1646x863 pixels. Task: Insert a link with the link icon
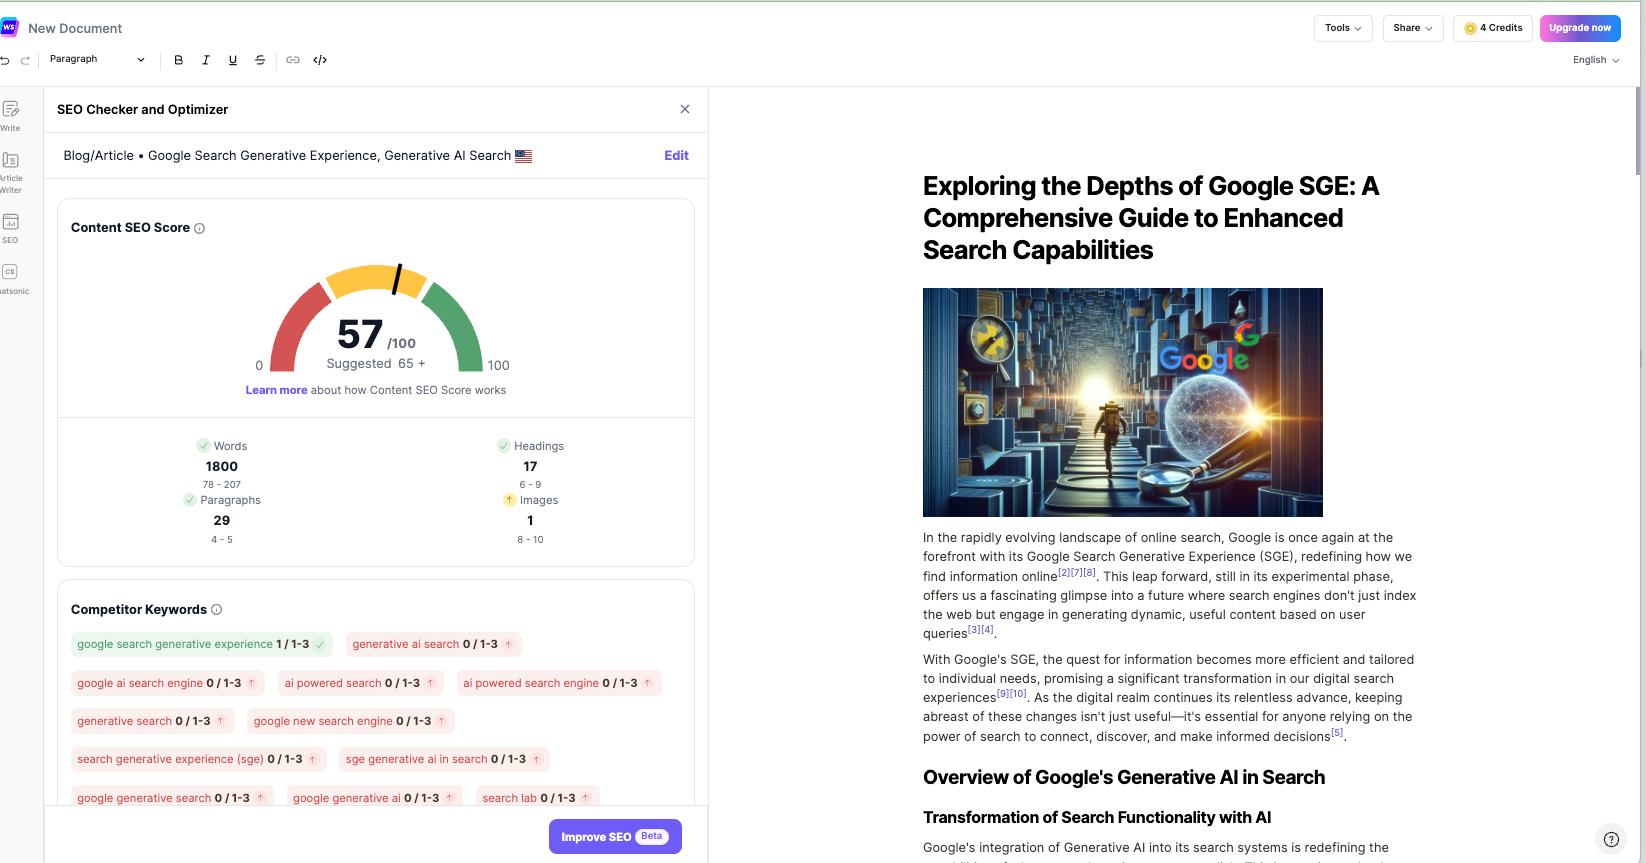pyautogui.click(x=293, y=60)
